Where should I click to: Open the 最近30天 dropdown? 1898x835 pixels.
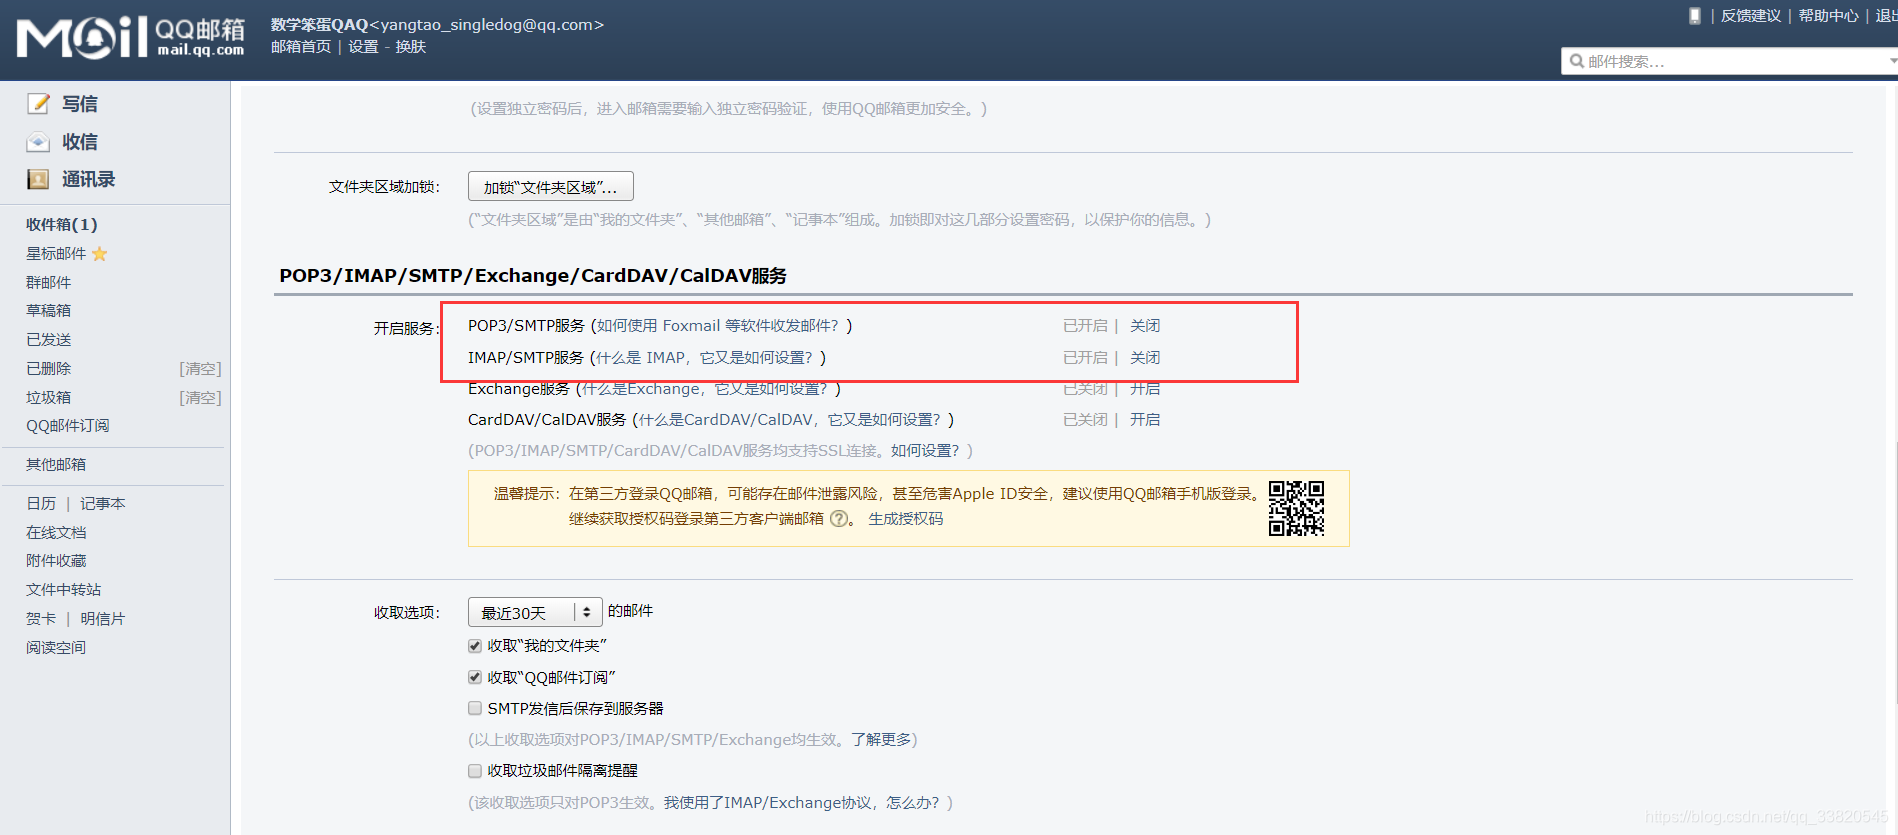(x=535, y=612)
